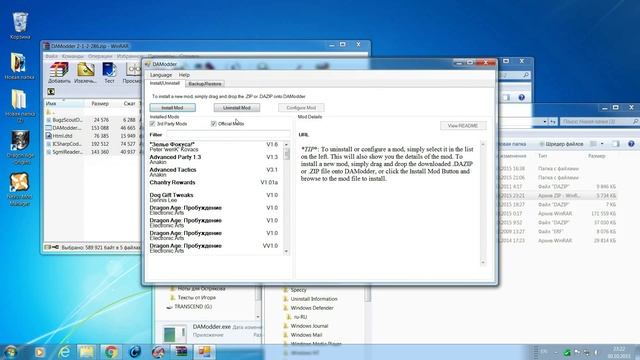Click the Mod Details scrollbar down arrow
This screenshot has height=360, width=640.
pos(483,262)
